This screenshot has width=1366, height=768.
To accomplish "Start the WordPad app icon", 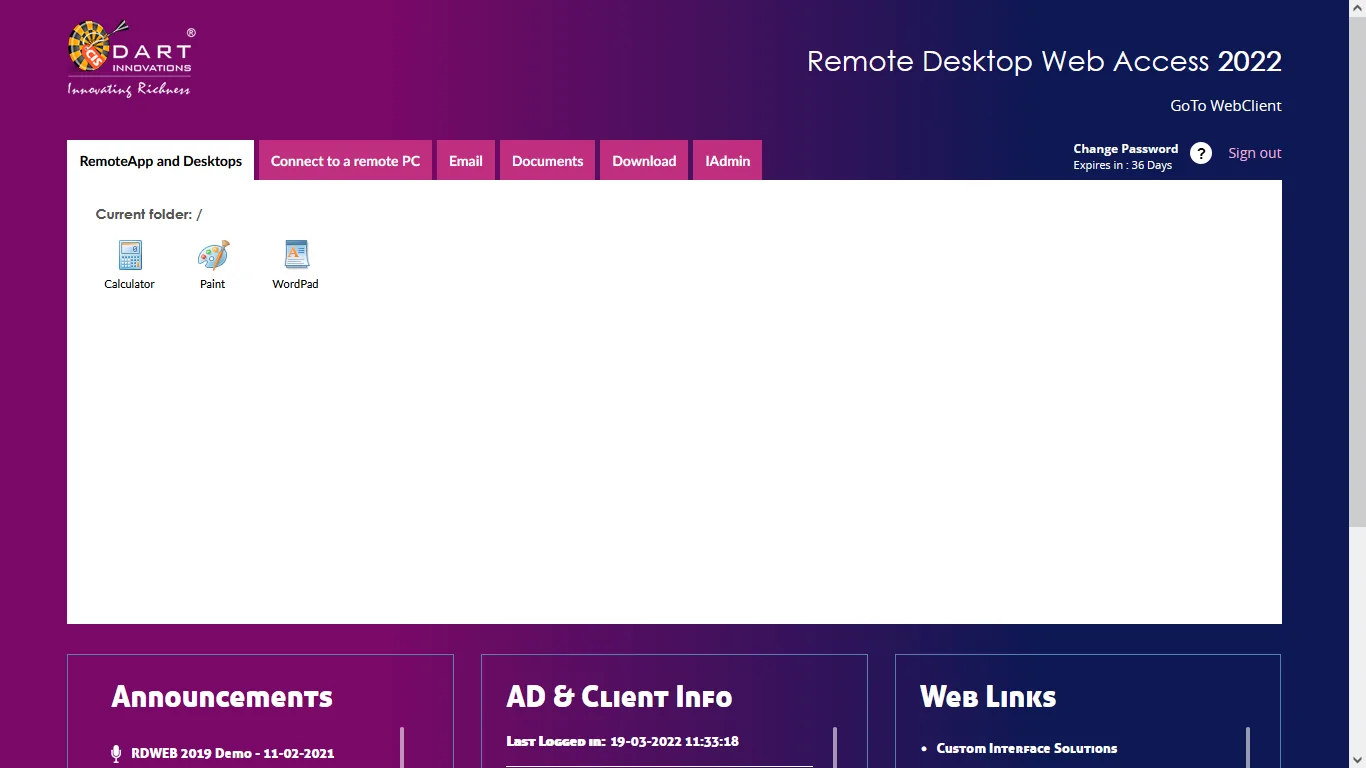I will coord(296,255).
